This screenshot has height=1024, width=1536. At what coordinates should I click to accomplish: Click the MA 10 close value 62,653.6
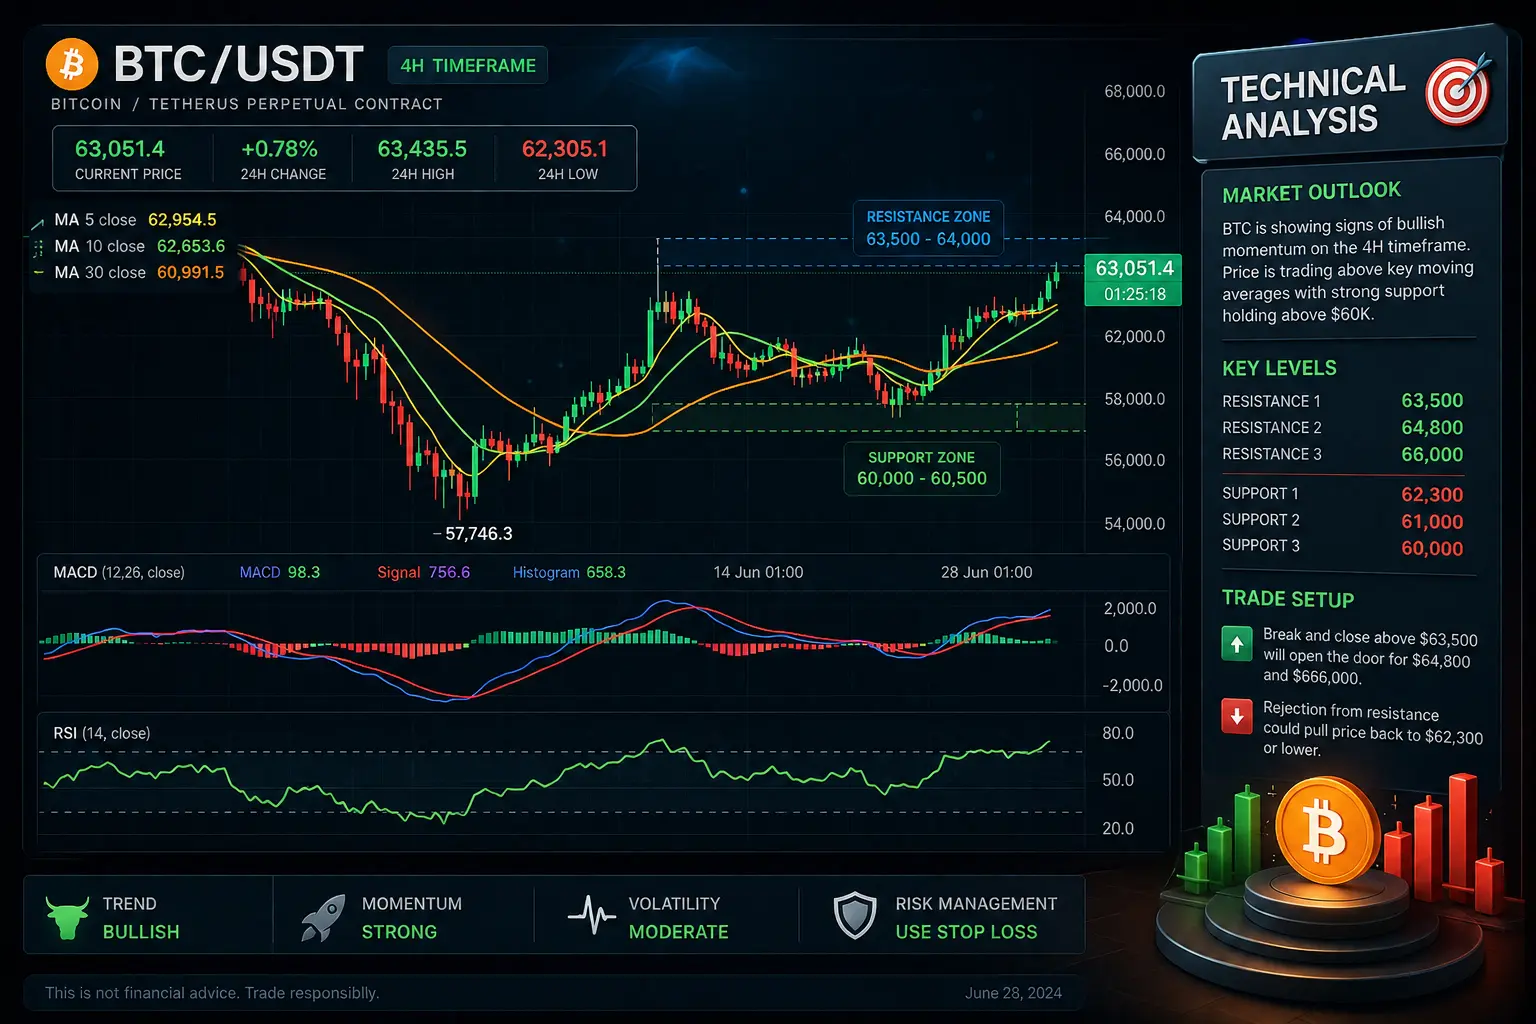point(191,246)
